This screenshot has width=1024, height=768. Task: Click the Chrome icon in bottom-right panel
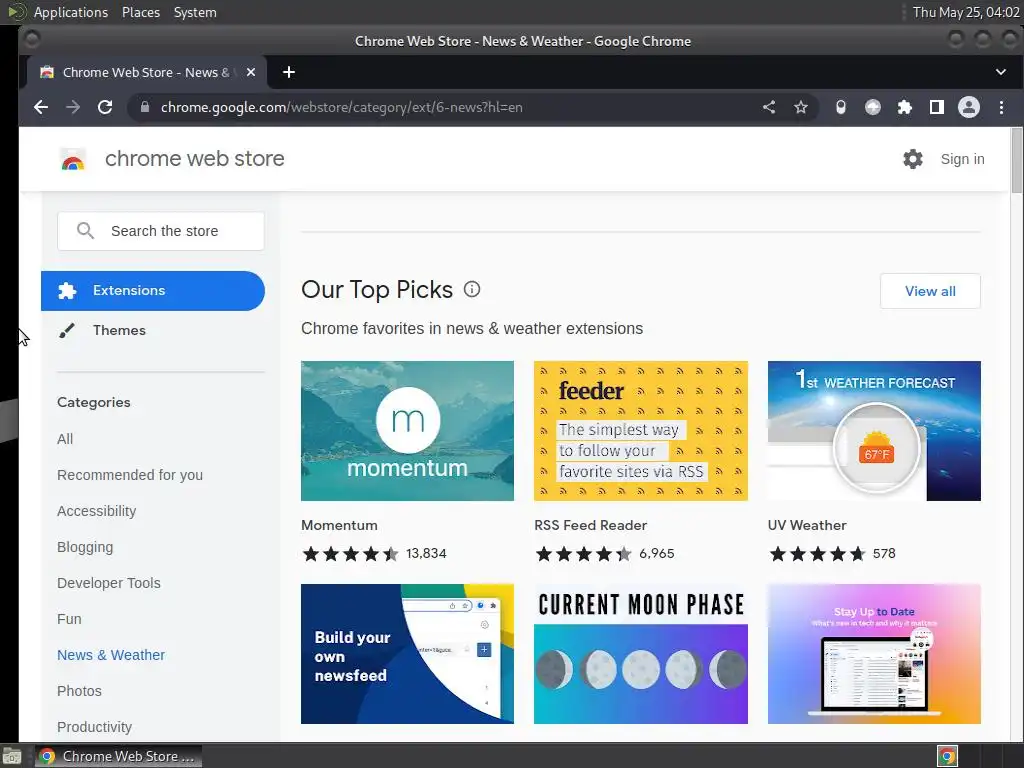(947, 756)
